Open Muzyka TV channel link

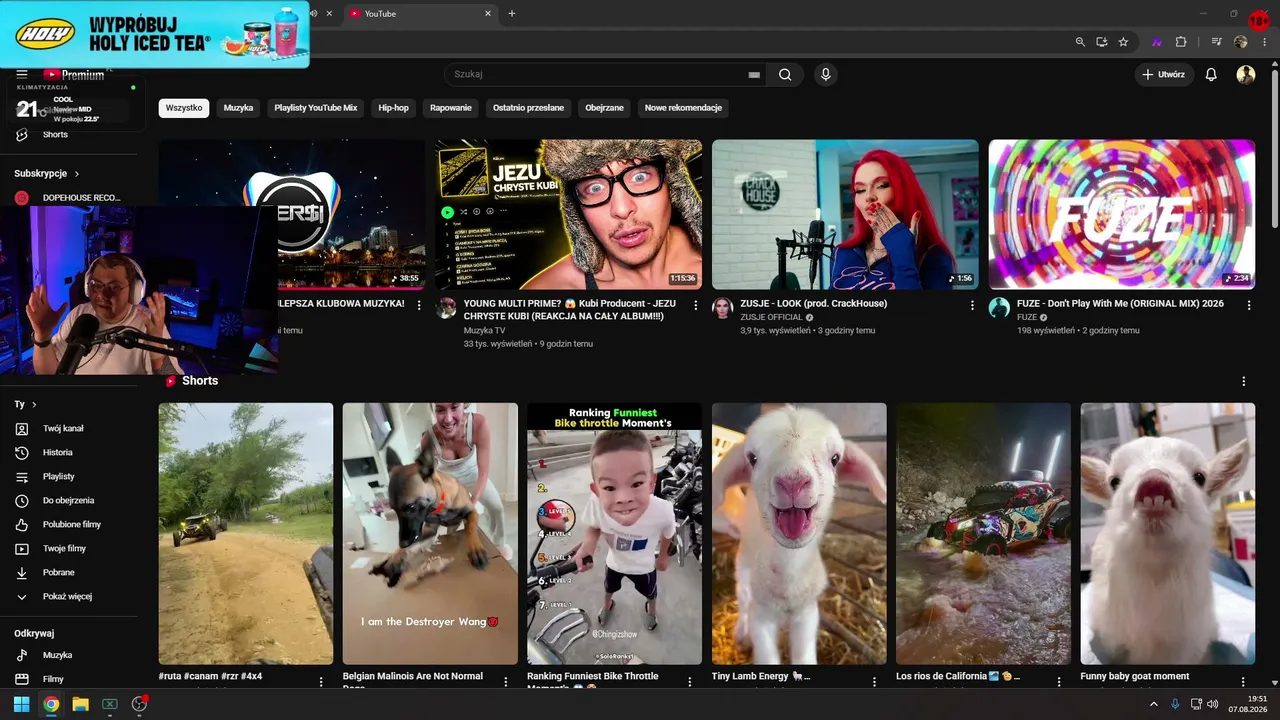point(484,330)
